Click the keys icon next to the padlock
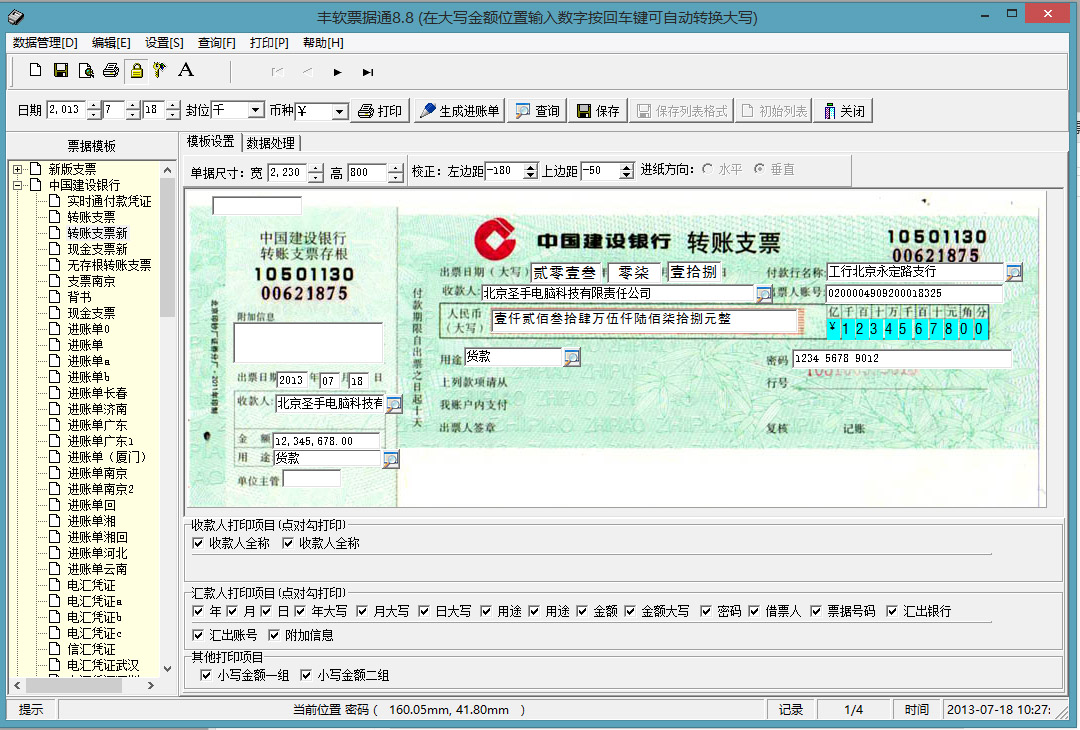Viewport: 1080px width, 730px height. click(x=160, y=70)
